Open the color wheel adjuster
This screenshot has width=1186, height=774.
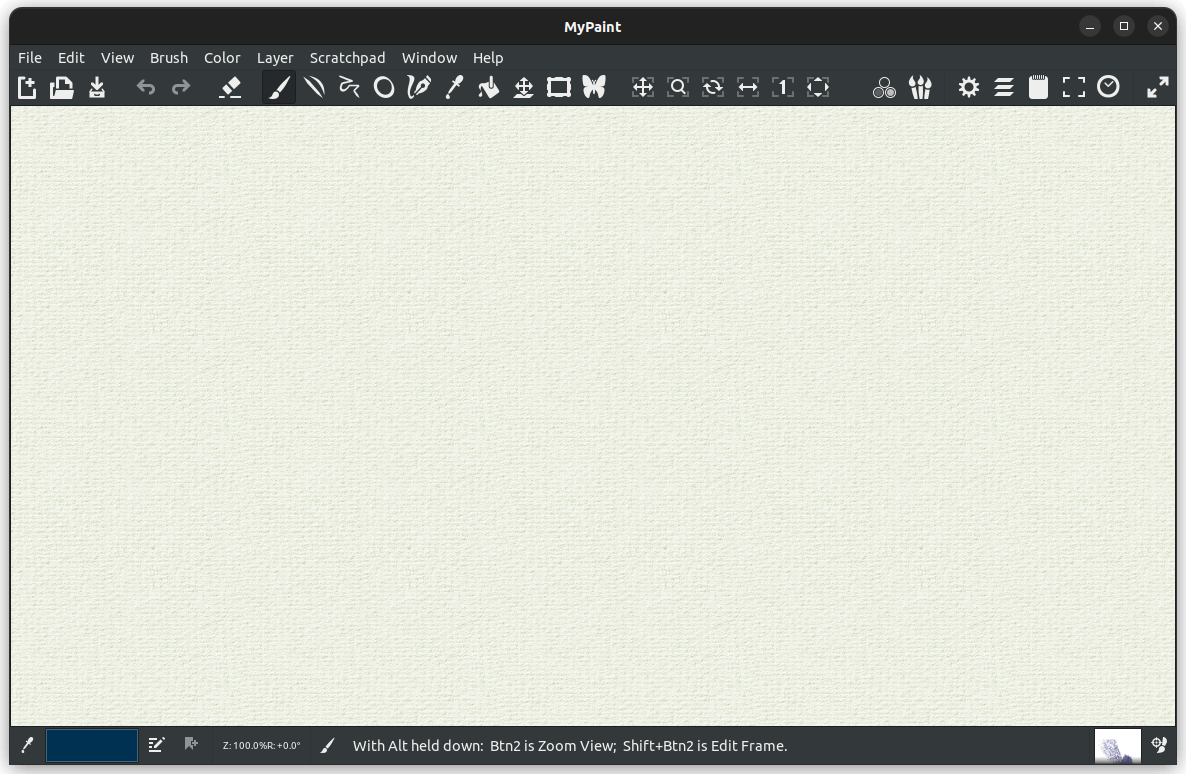(x=884, y=87)
